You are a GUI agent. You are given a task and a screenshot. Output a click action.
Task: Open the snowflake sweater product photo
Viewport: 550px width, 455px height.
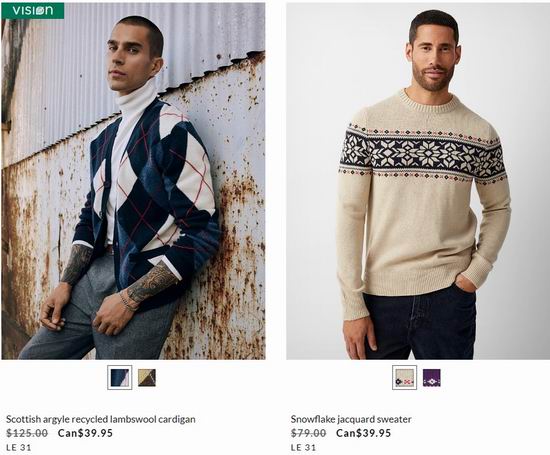[418, 181]
